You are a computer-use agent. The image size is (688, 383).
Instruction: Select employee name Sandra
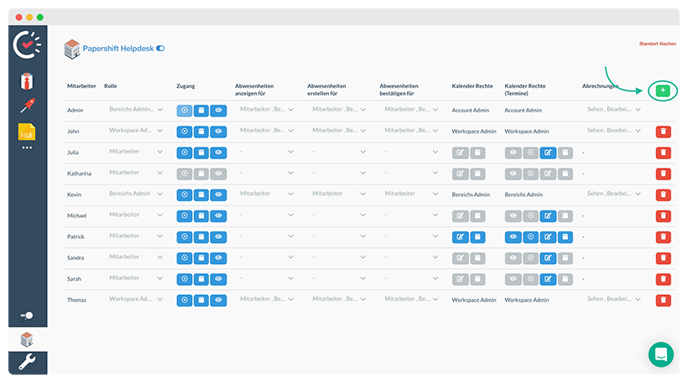click(75, 258)
